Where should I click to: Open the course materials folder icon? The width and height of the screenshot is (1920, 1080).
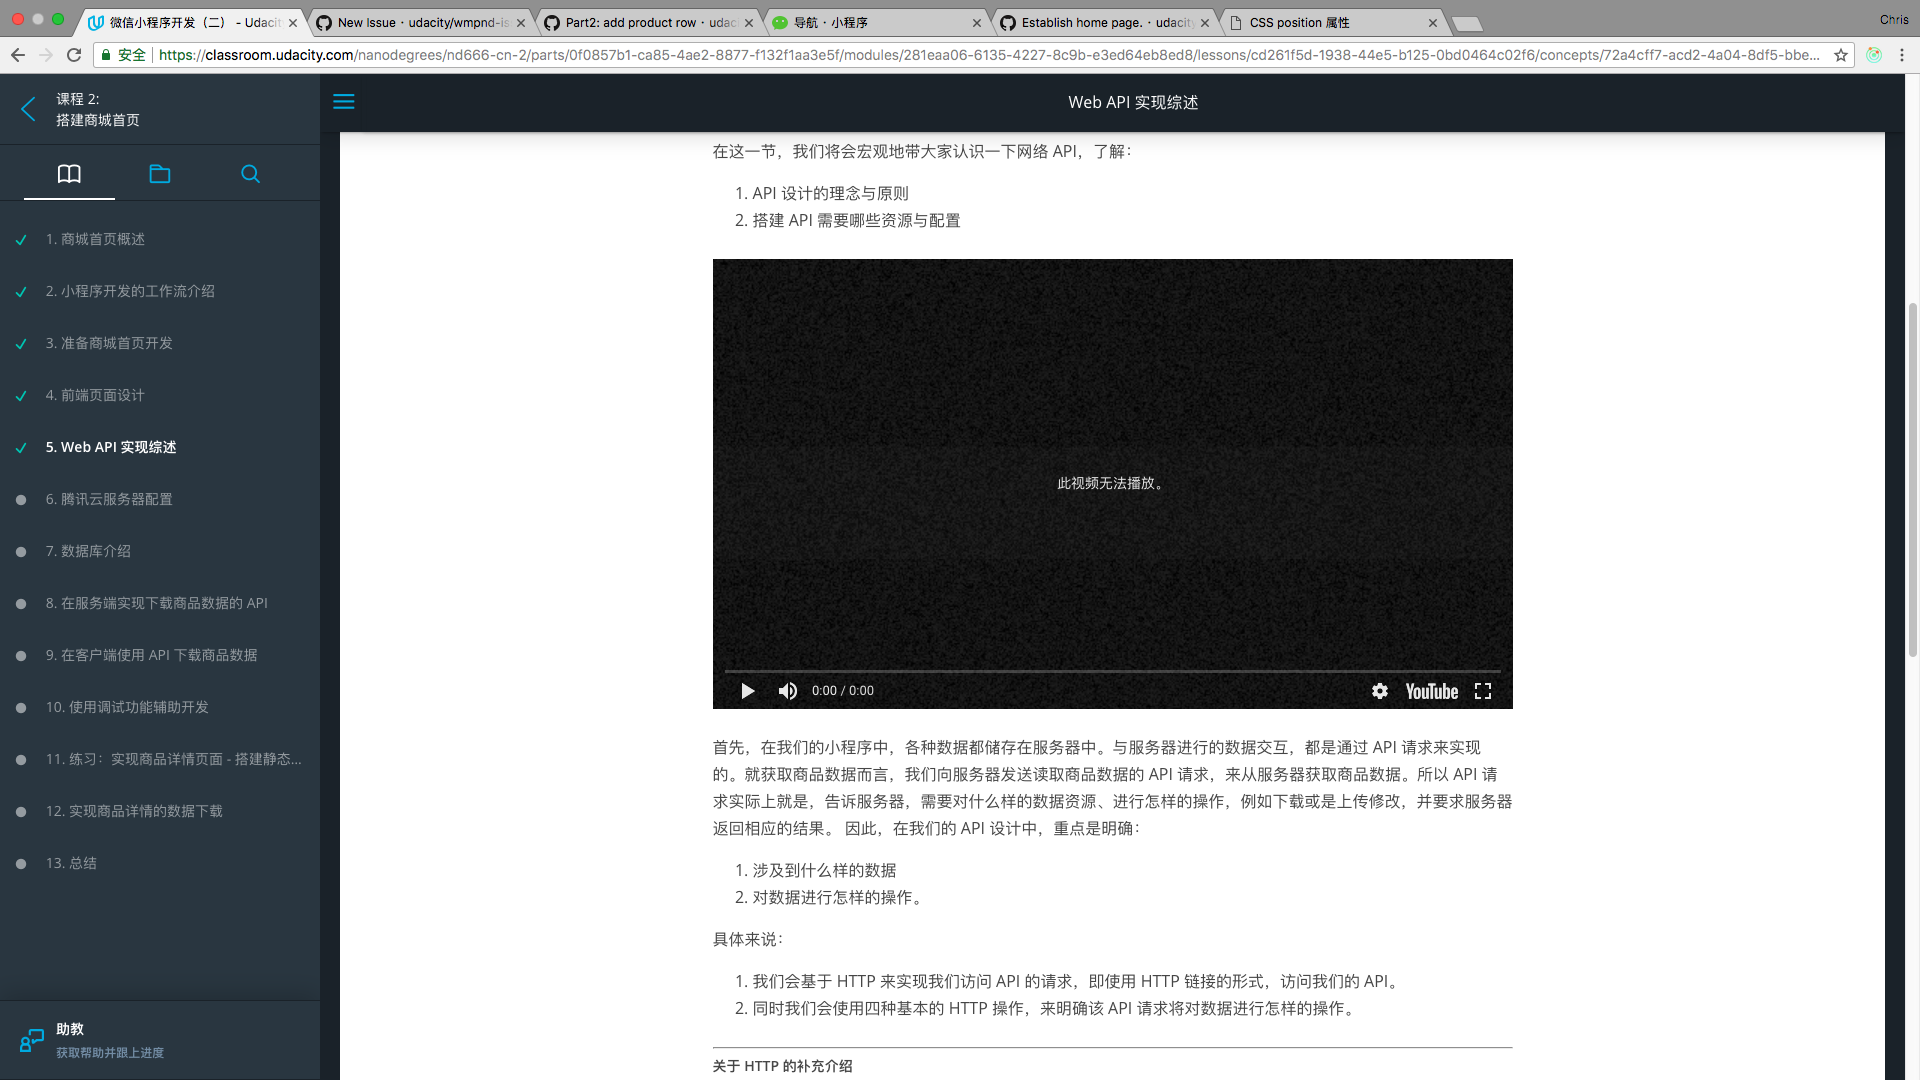tap(160, 173)
